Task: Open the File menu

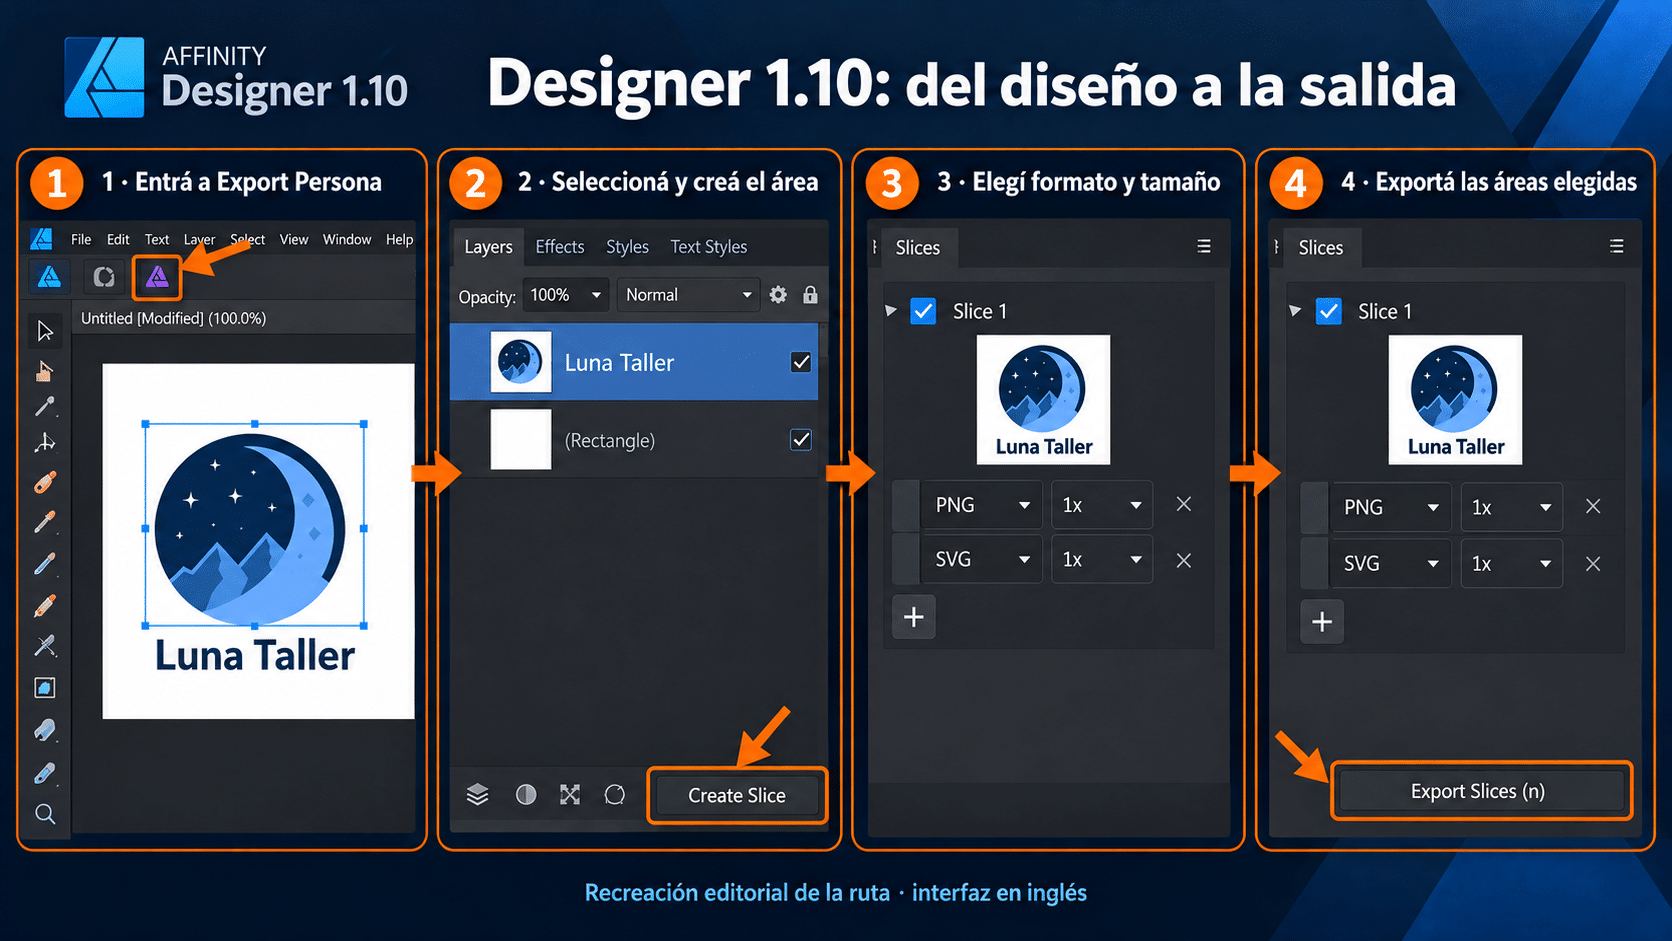Action: pos(81,239)
